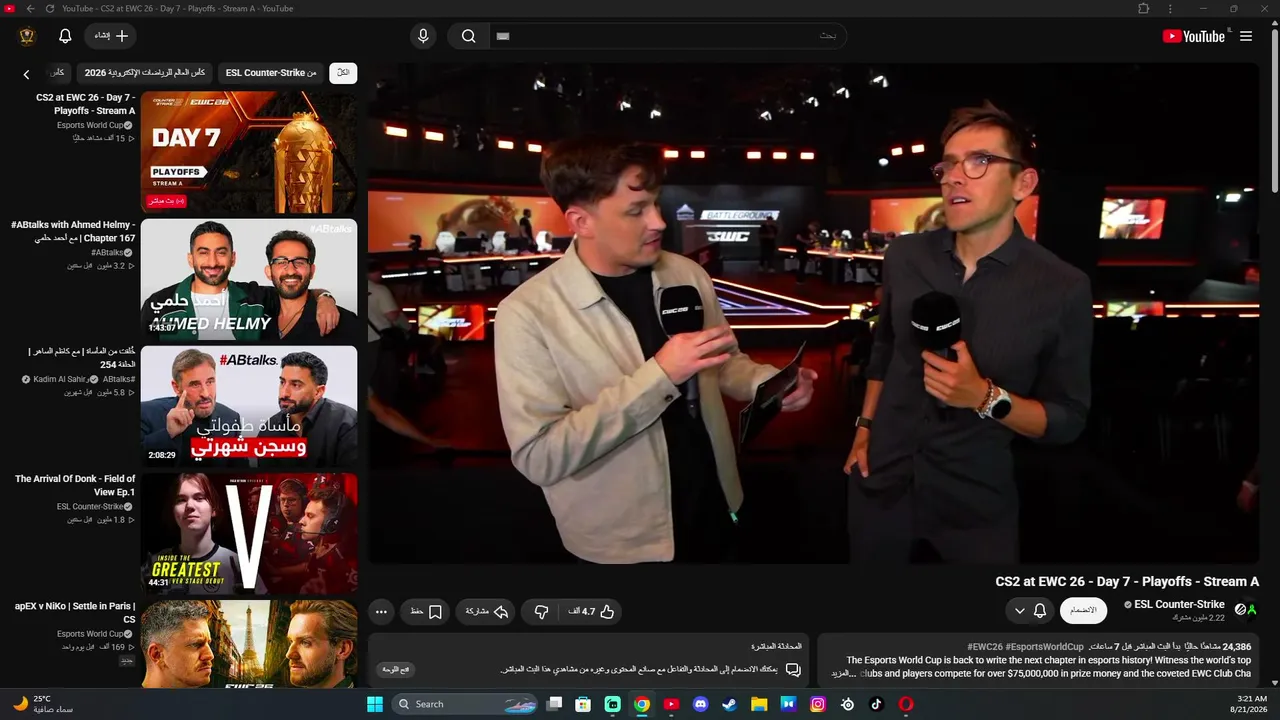Select the 'من ESL Counter-Strike' chip
Image resolution: width=1280 pixels, height=720 pixels.
(271, 73)
